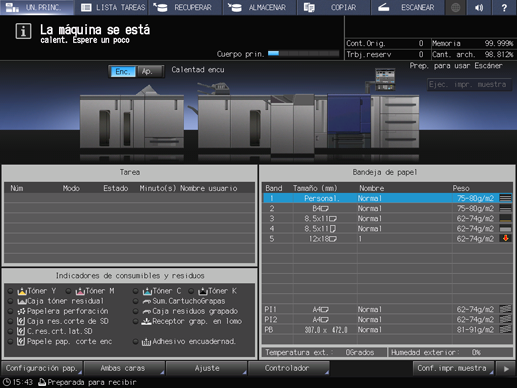Click Papelera perforación indicator light

[11, 311]
